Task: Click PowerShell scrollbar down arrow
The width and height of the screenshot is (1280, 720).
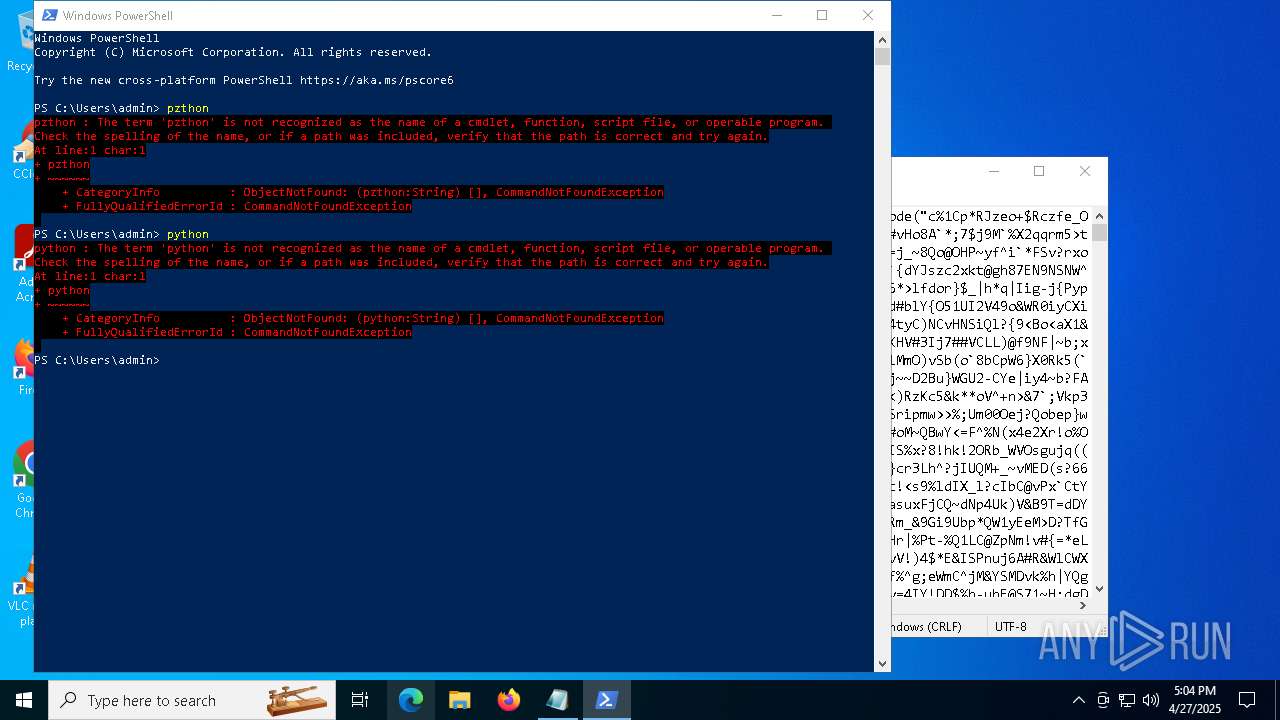Action: click(882, 663)
